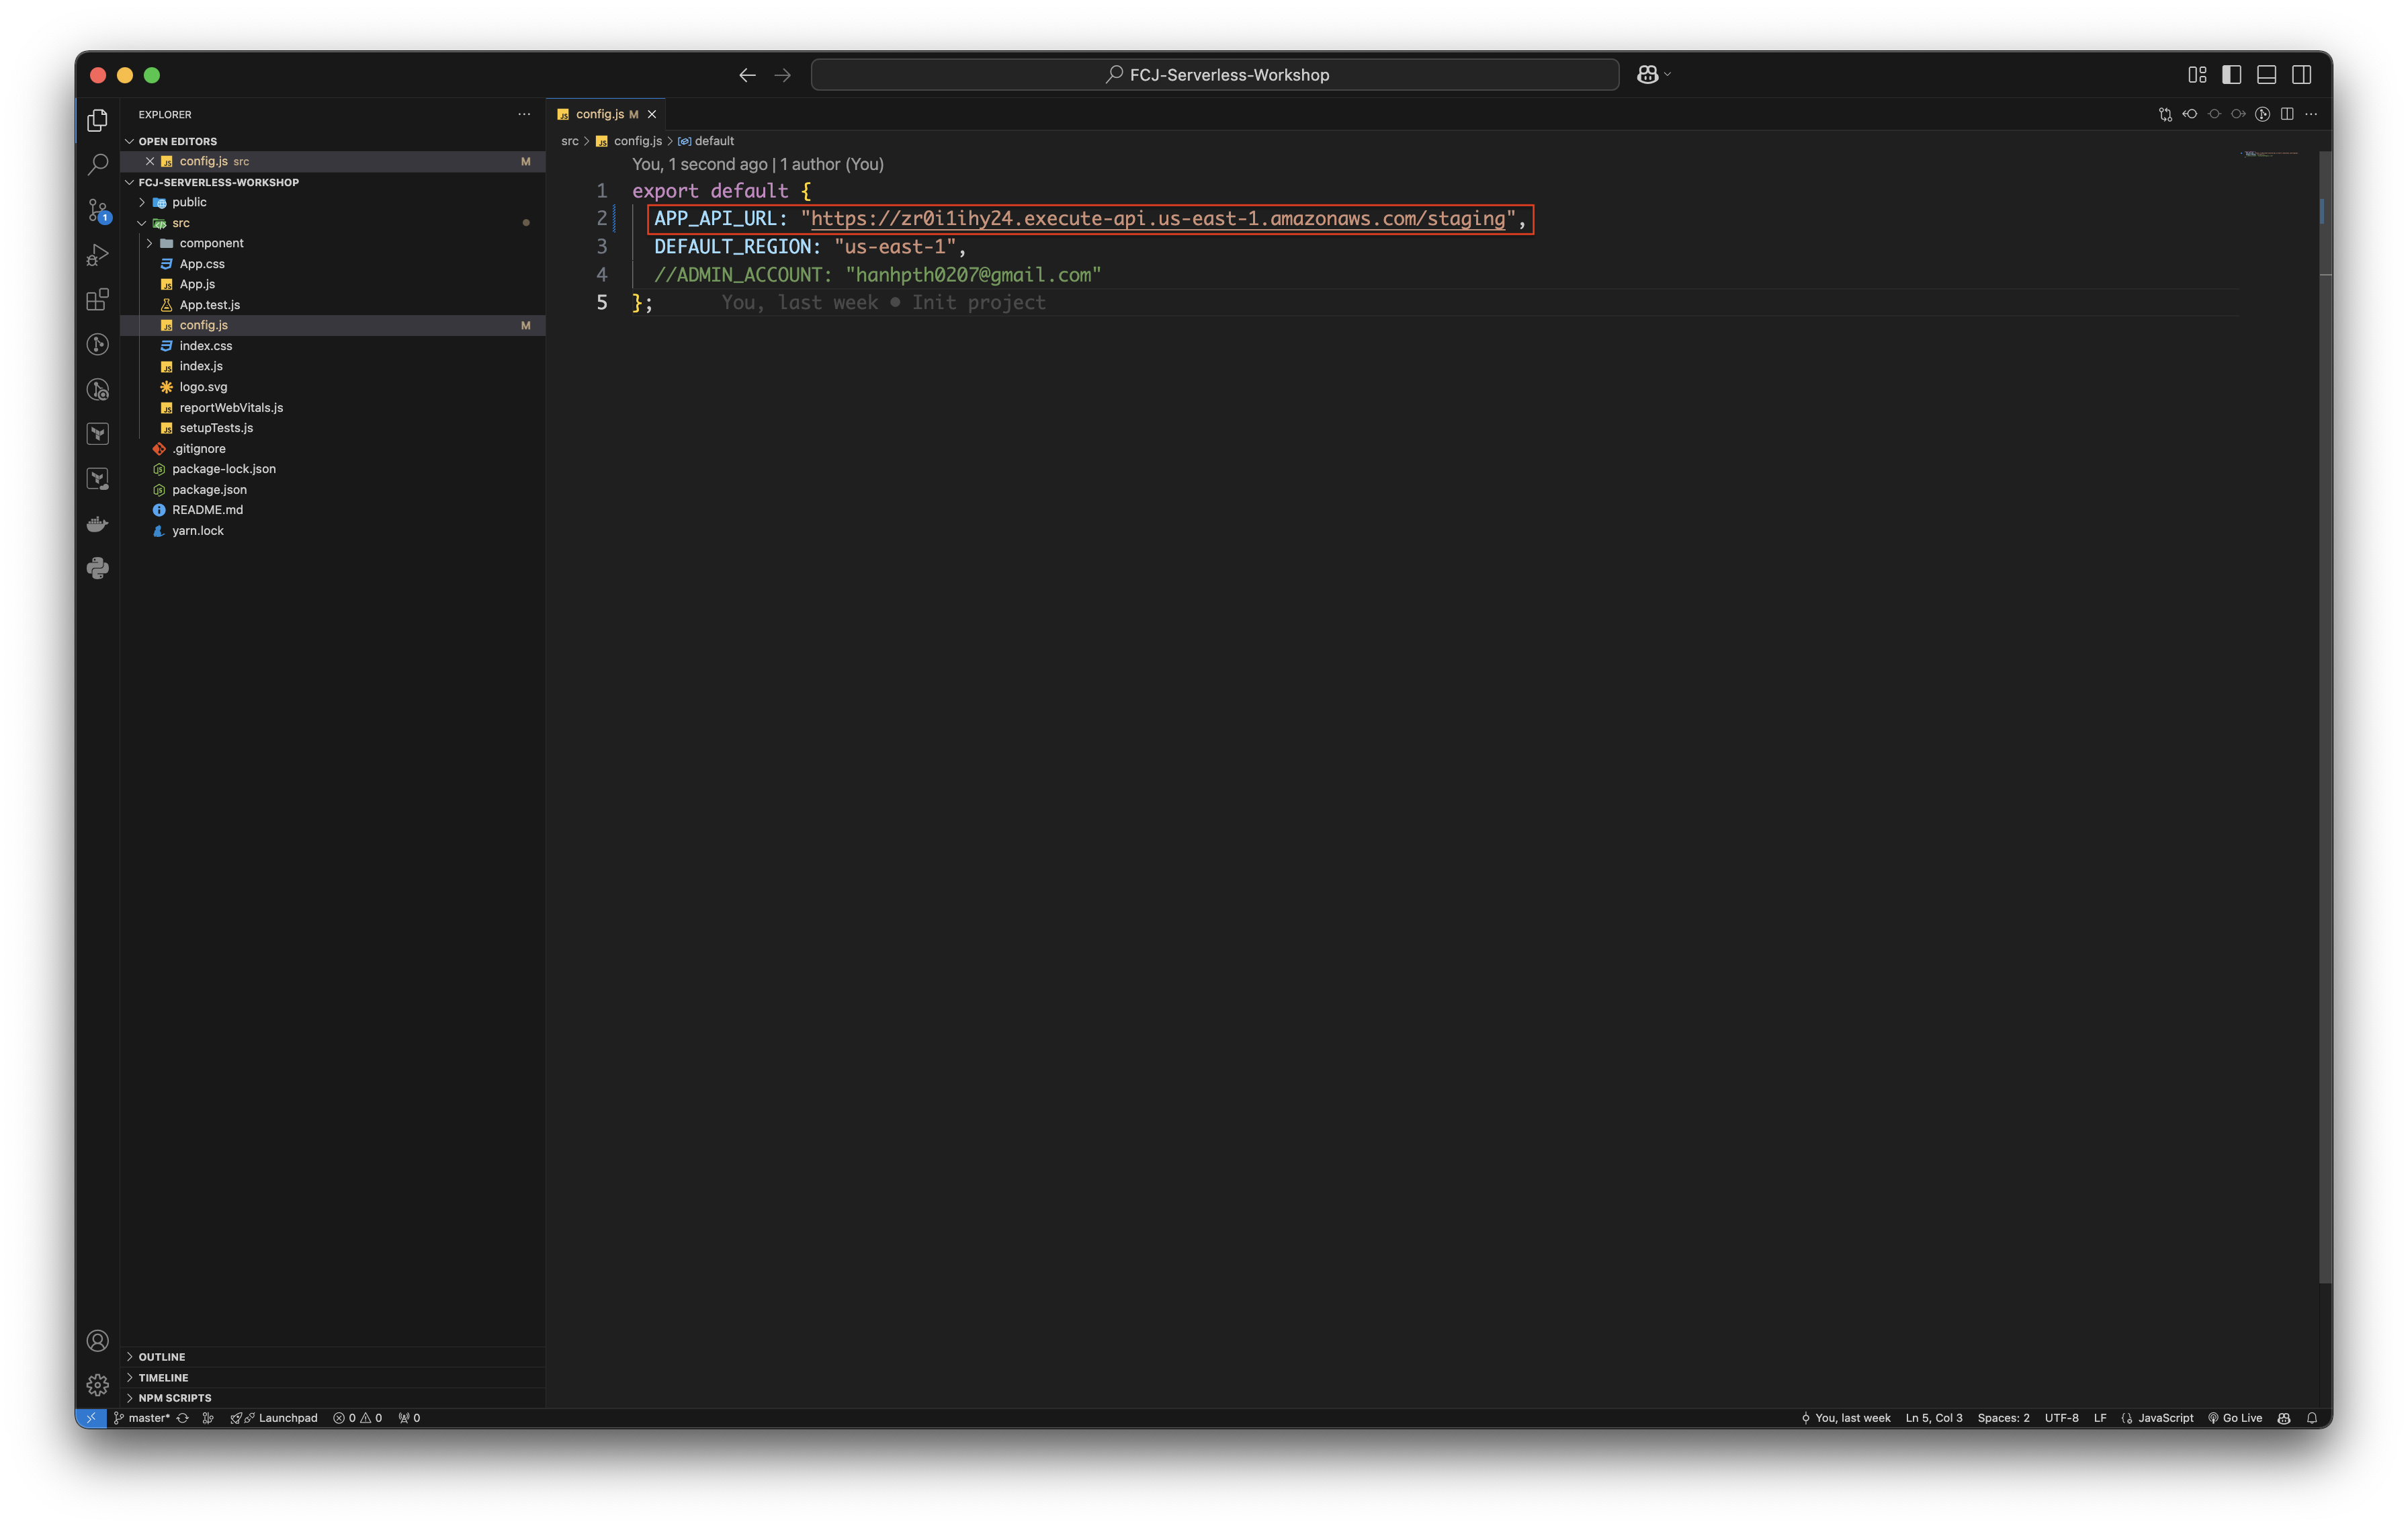Open App.test.js in the file tree

coord(209,305)
